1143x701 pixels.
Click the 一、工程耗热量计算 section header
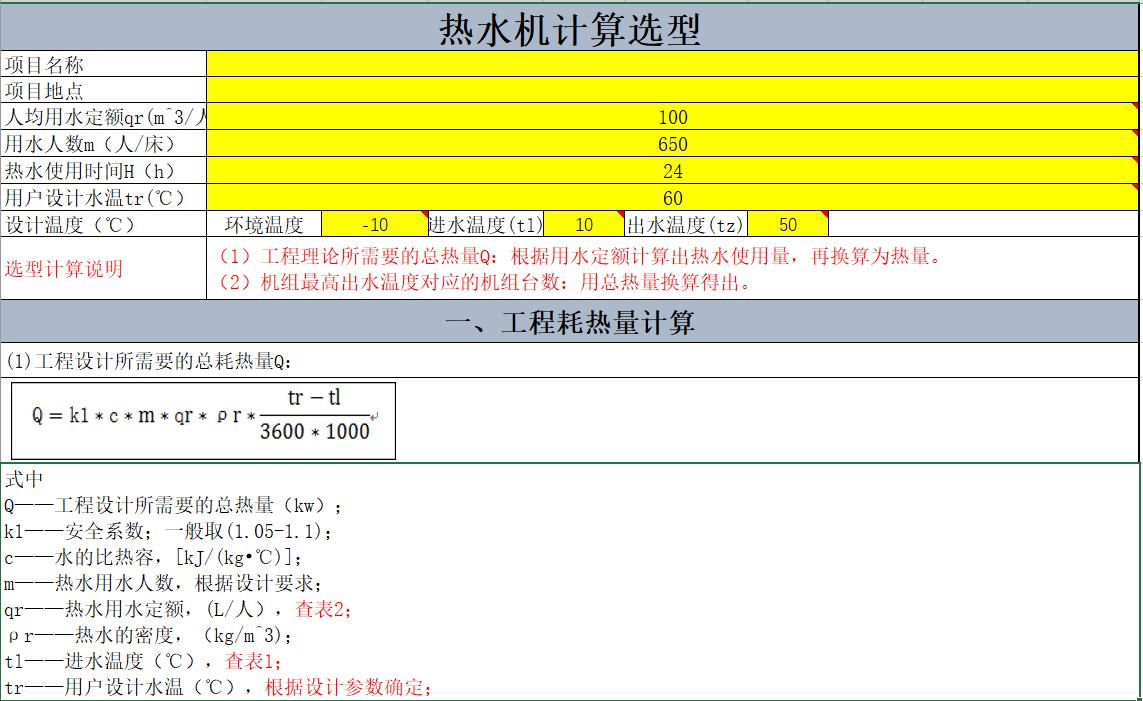571,323
